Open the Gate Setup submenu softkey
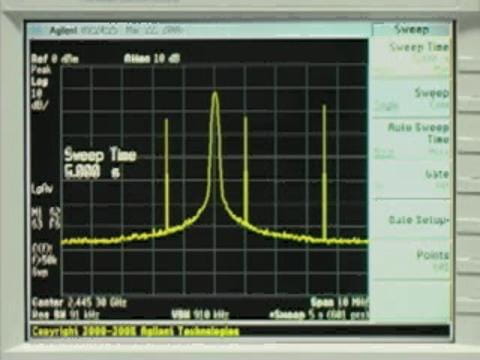 coord(411,220)
